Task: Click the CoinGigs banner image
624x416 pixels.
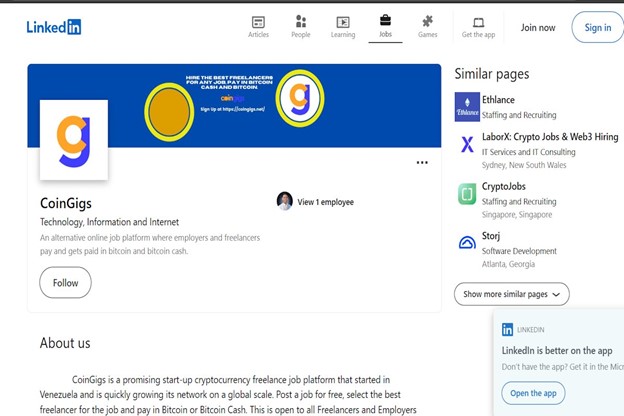Action: pos(234,105)
